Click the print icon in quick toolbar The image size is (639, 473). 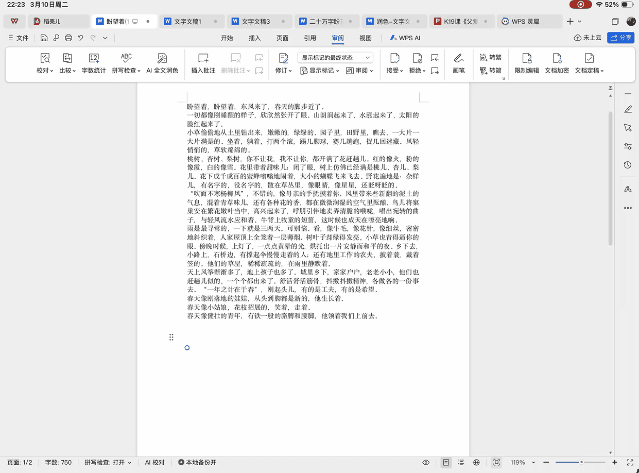click(66, 38)
